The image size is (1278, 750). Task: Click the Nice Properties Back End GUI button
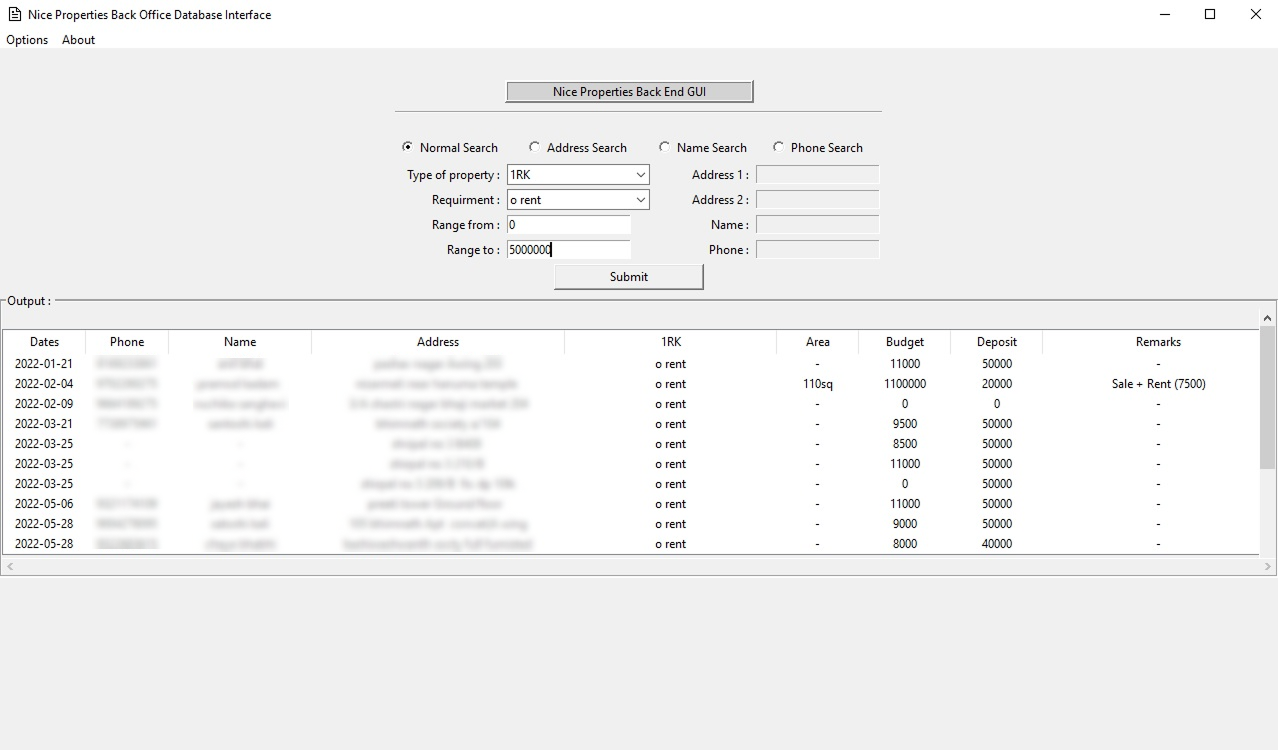coord(629,92)
